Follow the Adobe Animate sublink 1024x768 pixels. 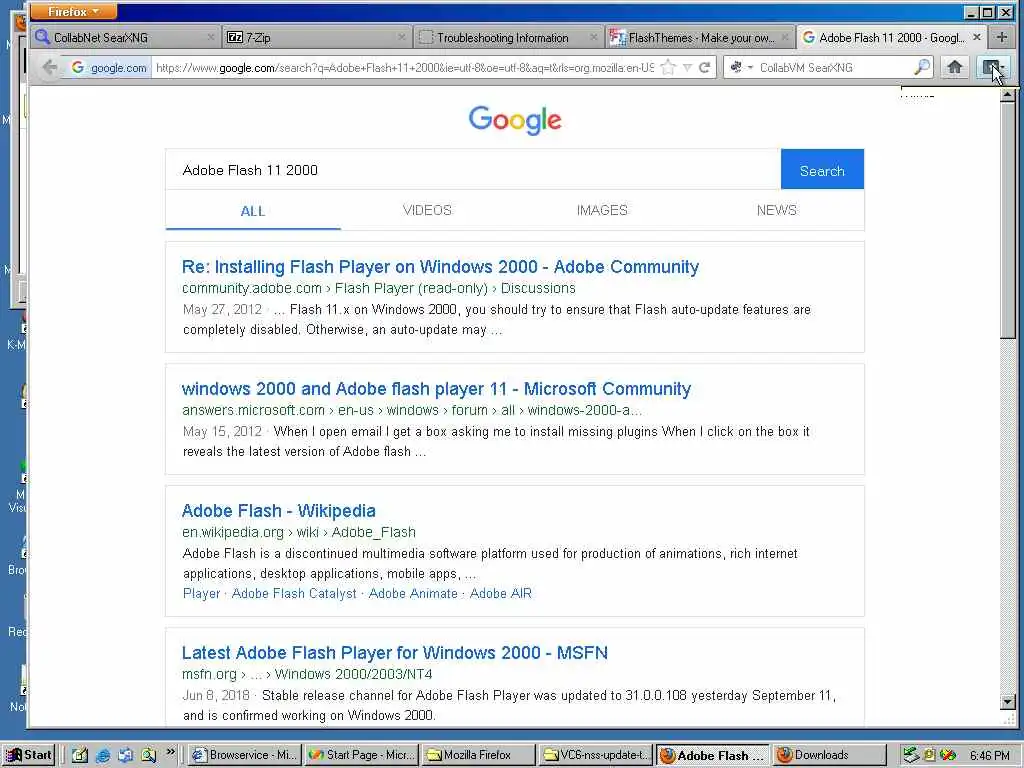pyautogui.click(x=413, y=593)
